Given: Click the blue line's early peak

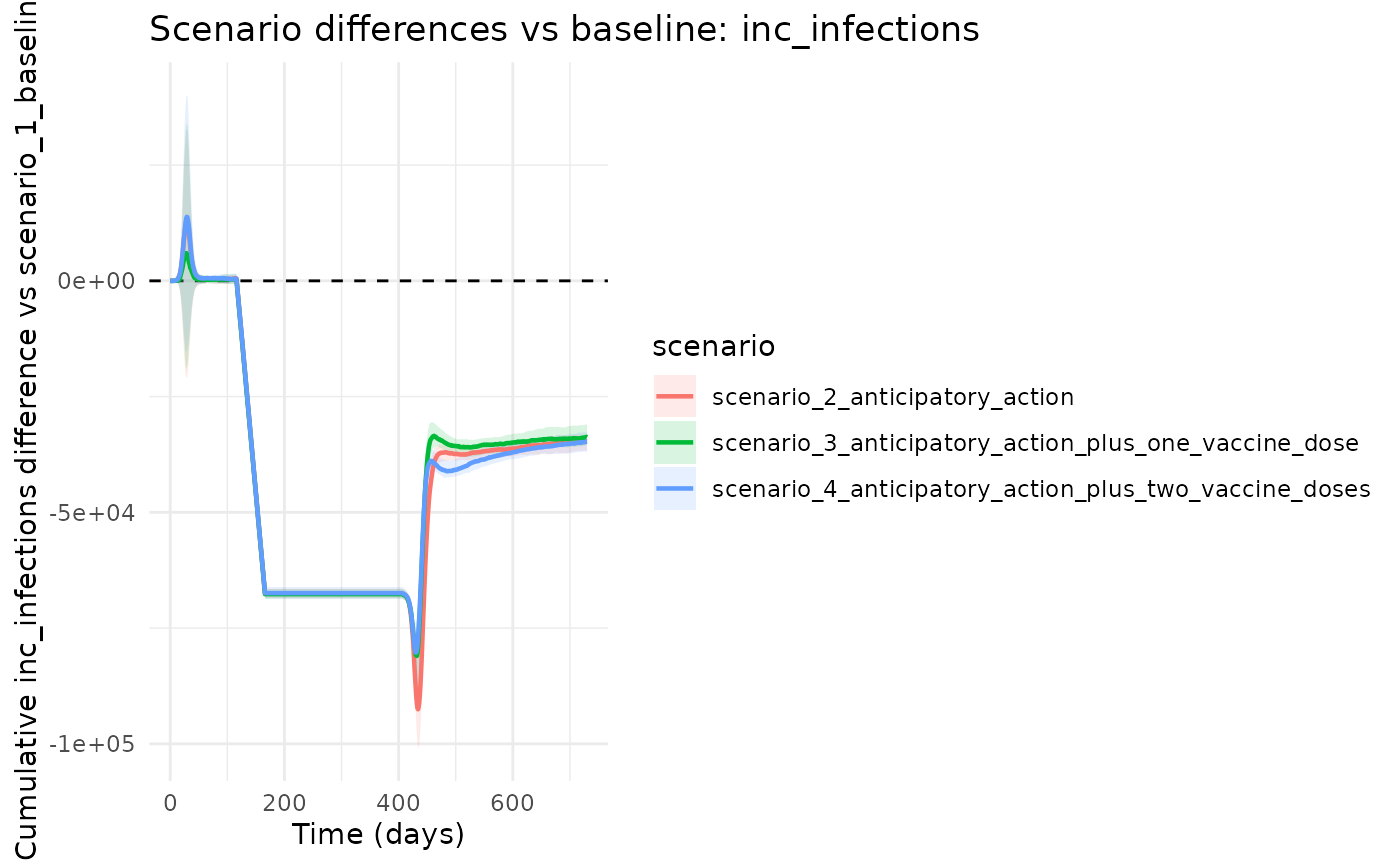Looking at the screenshot, I should [x=186, y=218].
